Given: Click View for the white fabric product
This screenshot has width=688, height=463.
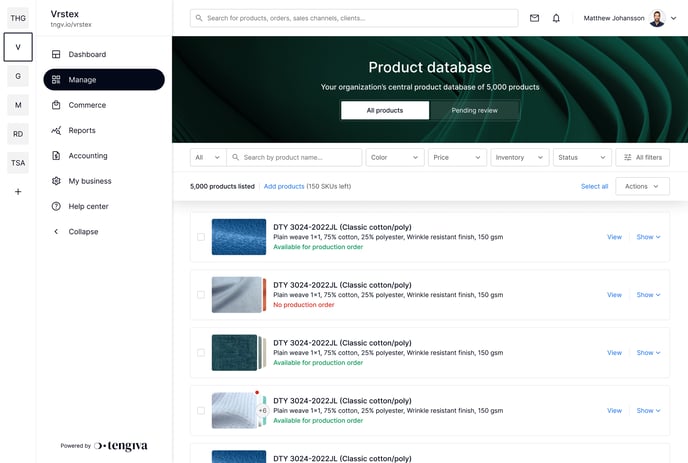Looking at the screenshot, I should pyautogui.click(x=614, y=411).
